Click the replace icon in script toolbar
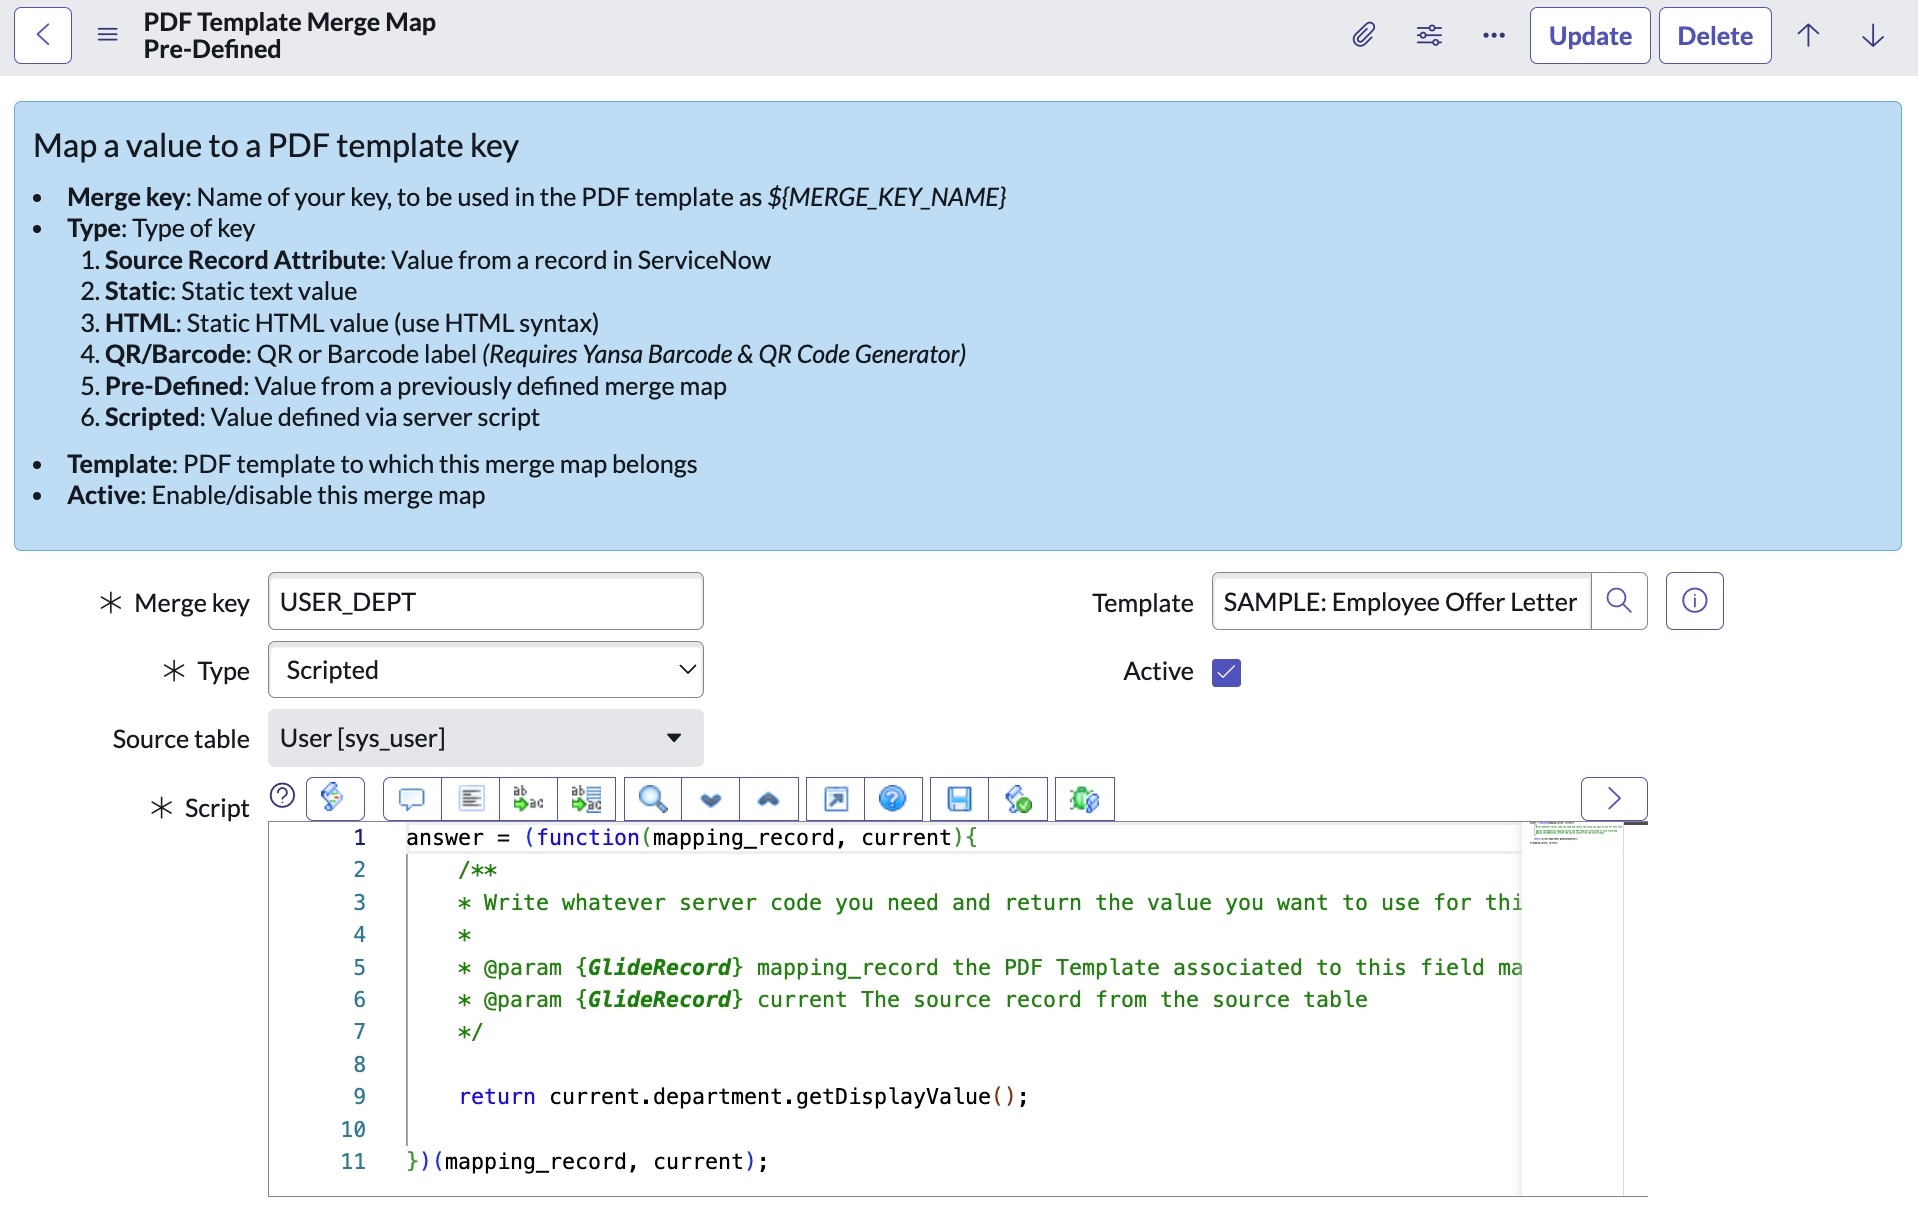 click(528, 799)
